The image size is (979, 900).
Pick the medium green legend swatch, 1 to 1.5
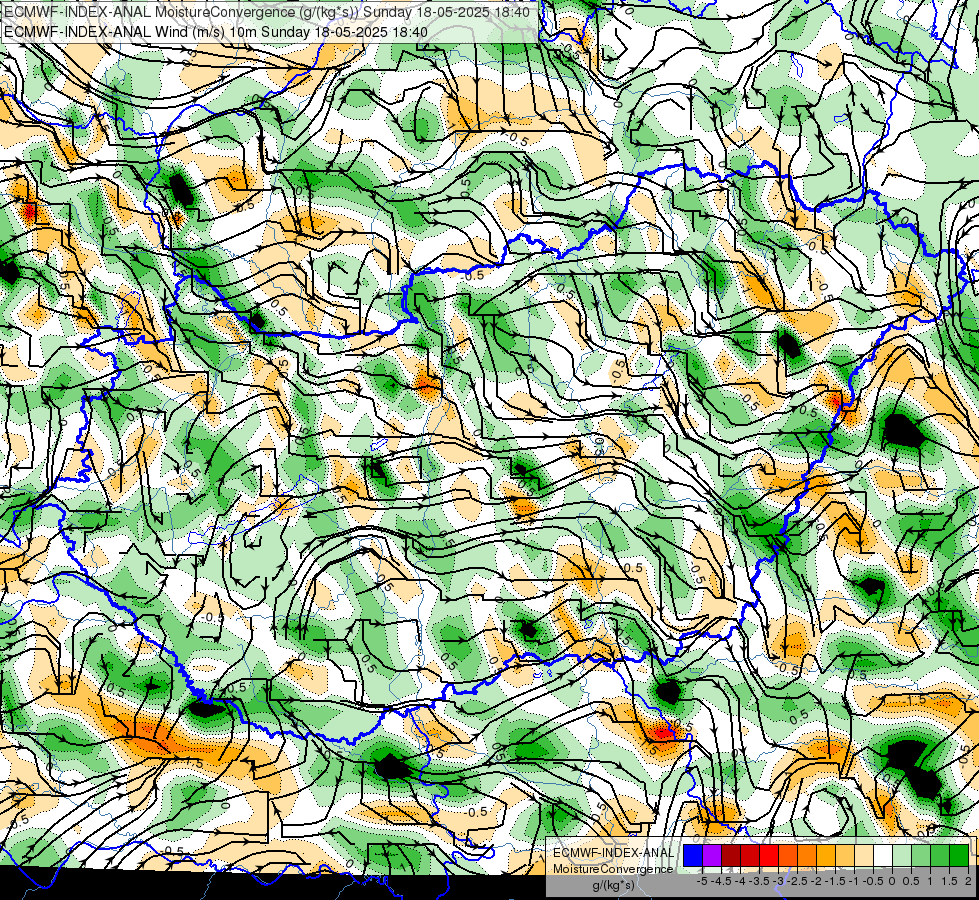pyautogui.click(x=940, y=855)
